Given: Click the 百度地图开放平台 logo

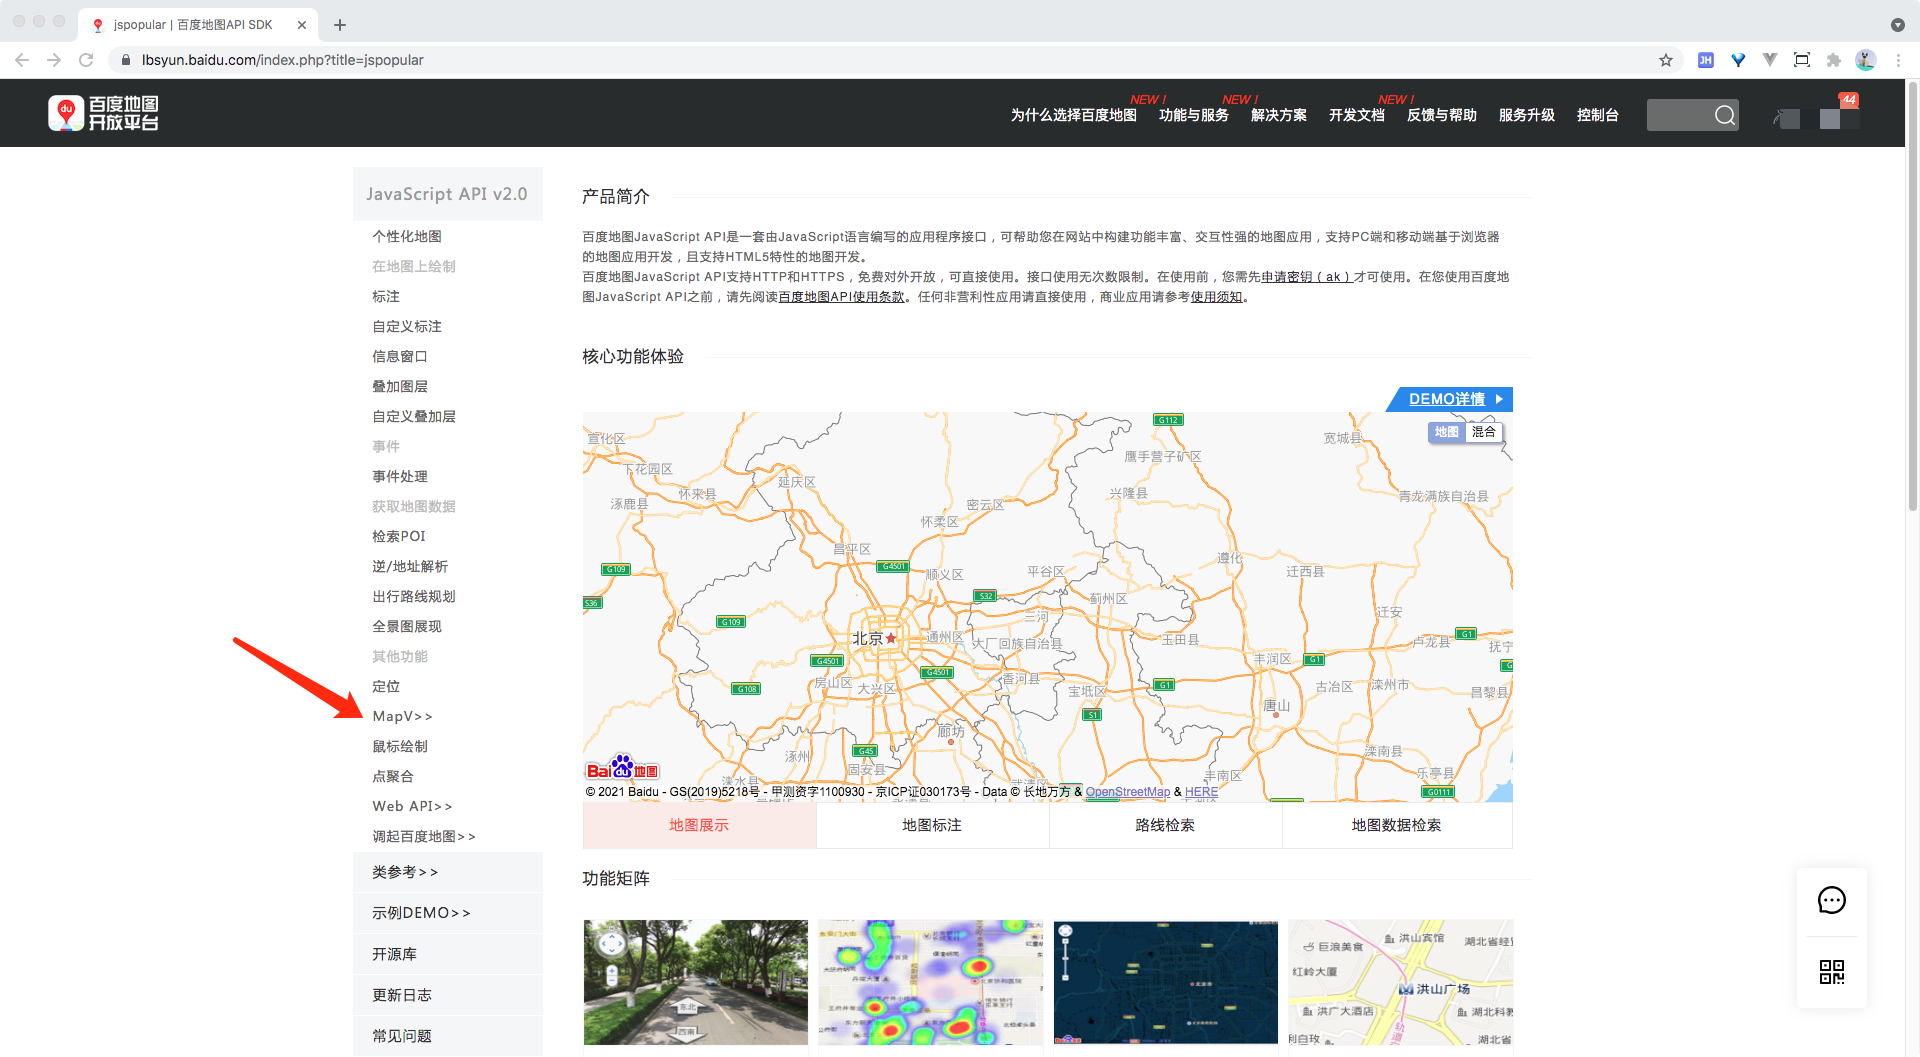Looking at the screenshot, I should tap(104, 113).
